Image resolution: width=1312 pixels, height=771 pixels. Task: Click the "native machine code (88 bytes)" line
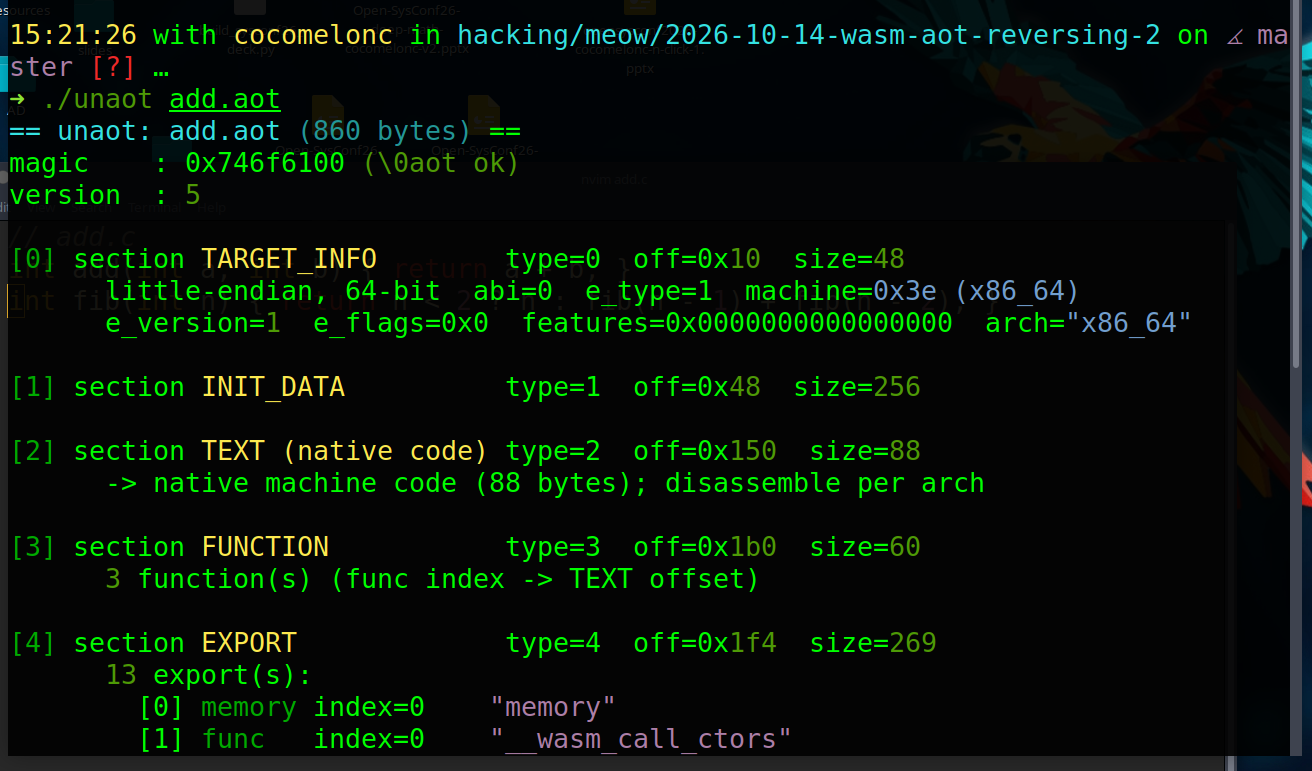point(545,483)
